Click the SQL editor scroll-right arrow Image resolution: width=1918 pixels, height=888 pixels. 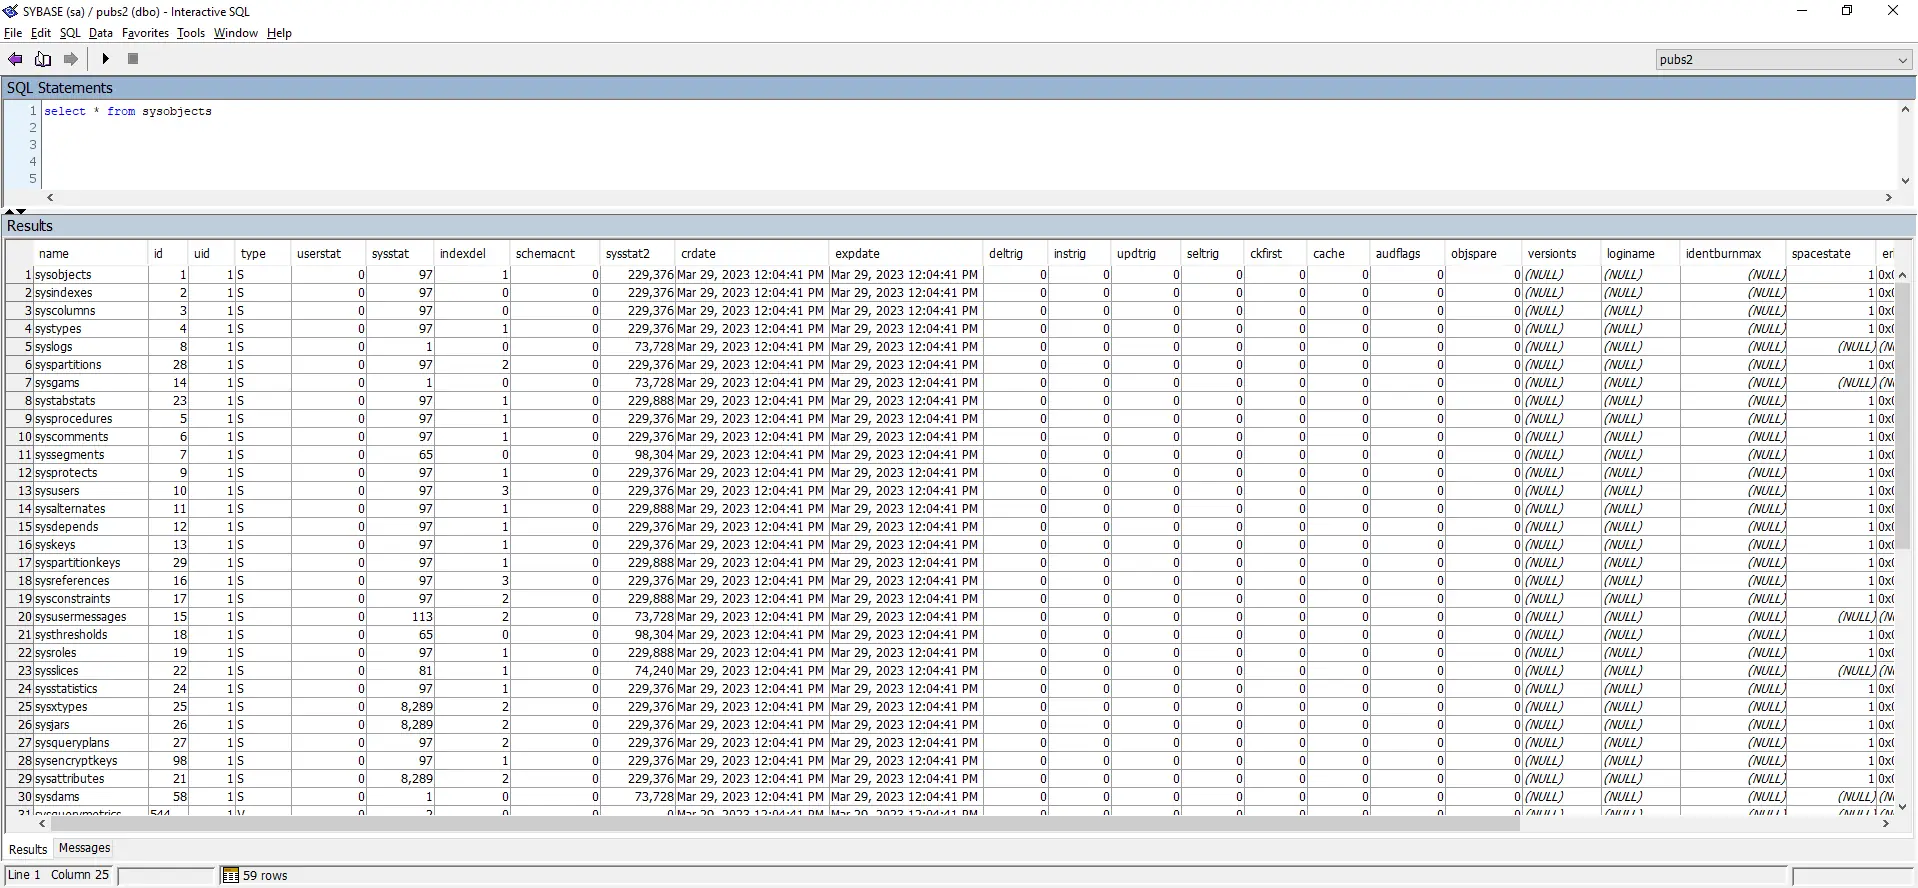pyautogui.click(x=1889, y=198)
